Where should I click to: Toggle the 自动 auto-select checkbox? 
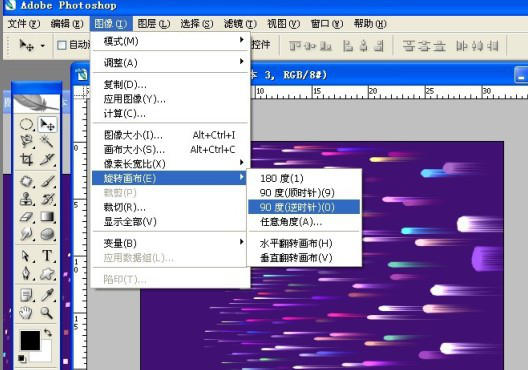point(62,45)
